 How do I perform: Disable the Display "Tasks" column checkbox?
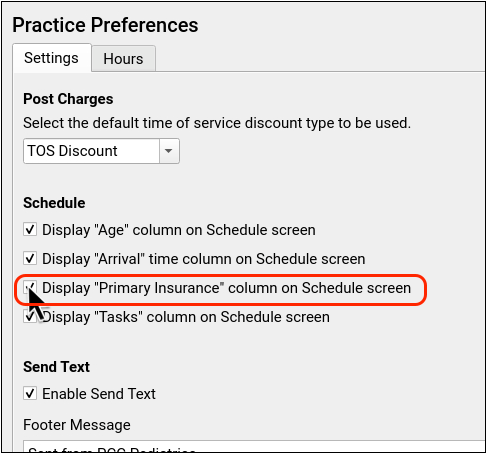pyautogui.click(x=30, y=316)
